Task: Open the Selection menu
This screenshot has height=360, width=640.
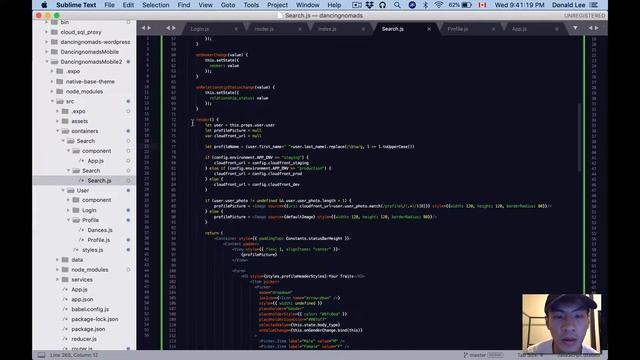Action: [156, 5]
